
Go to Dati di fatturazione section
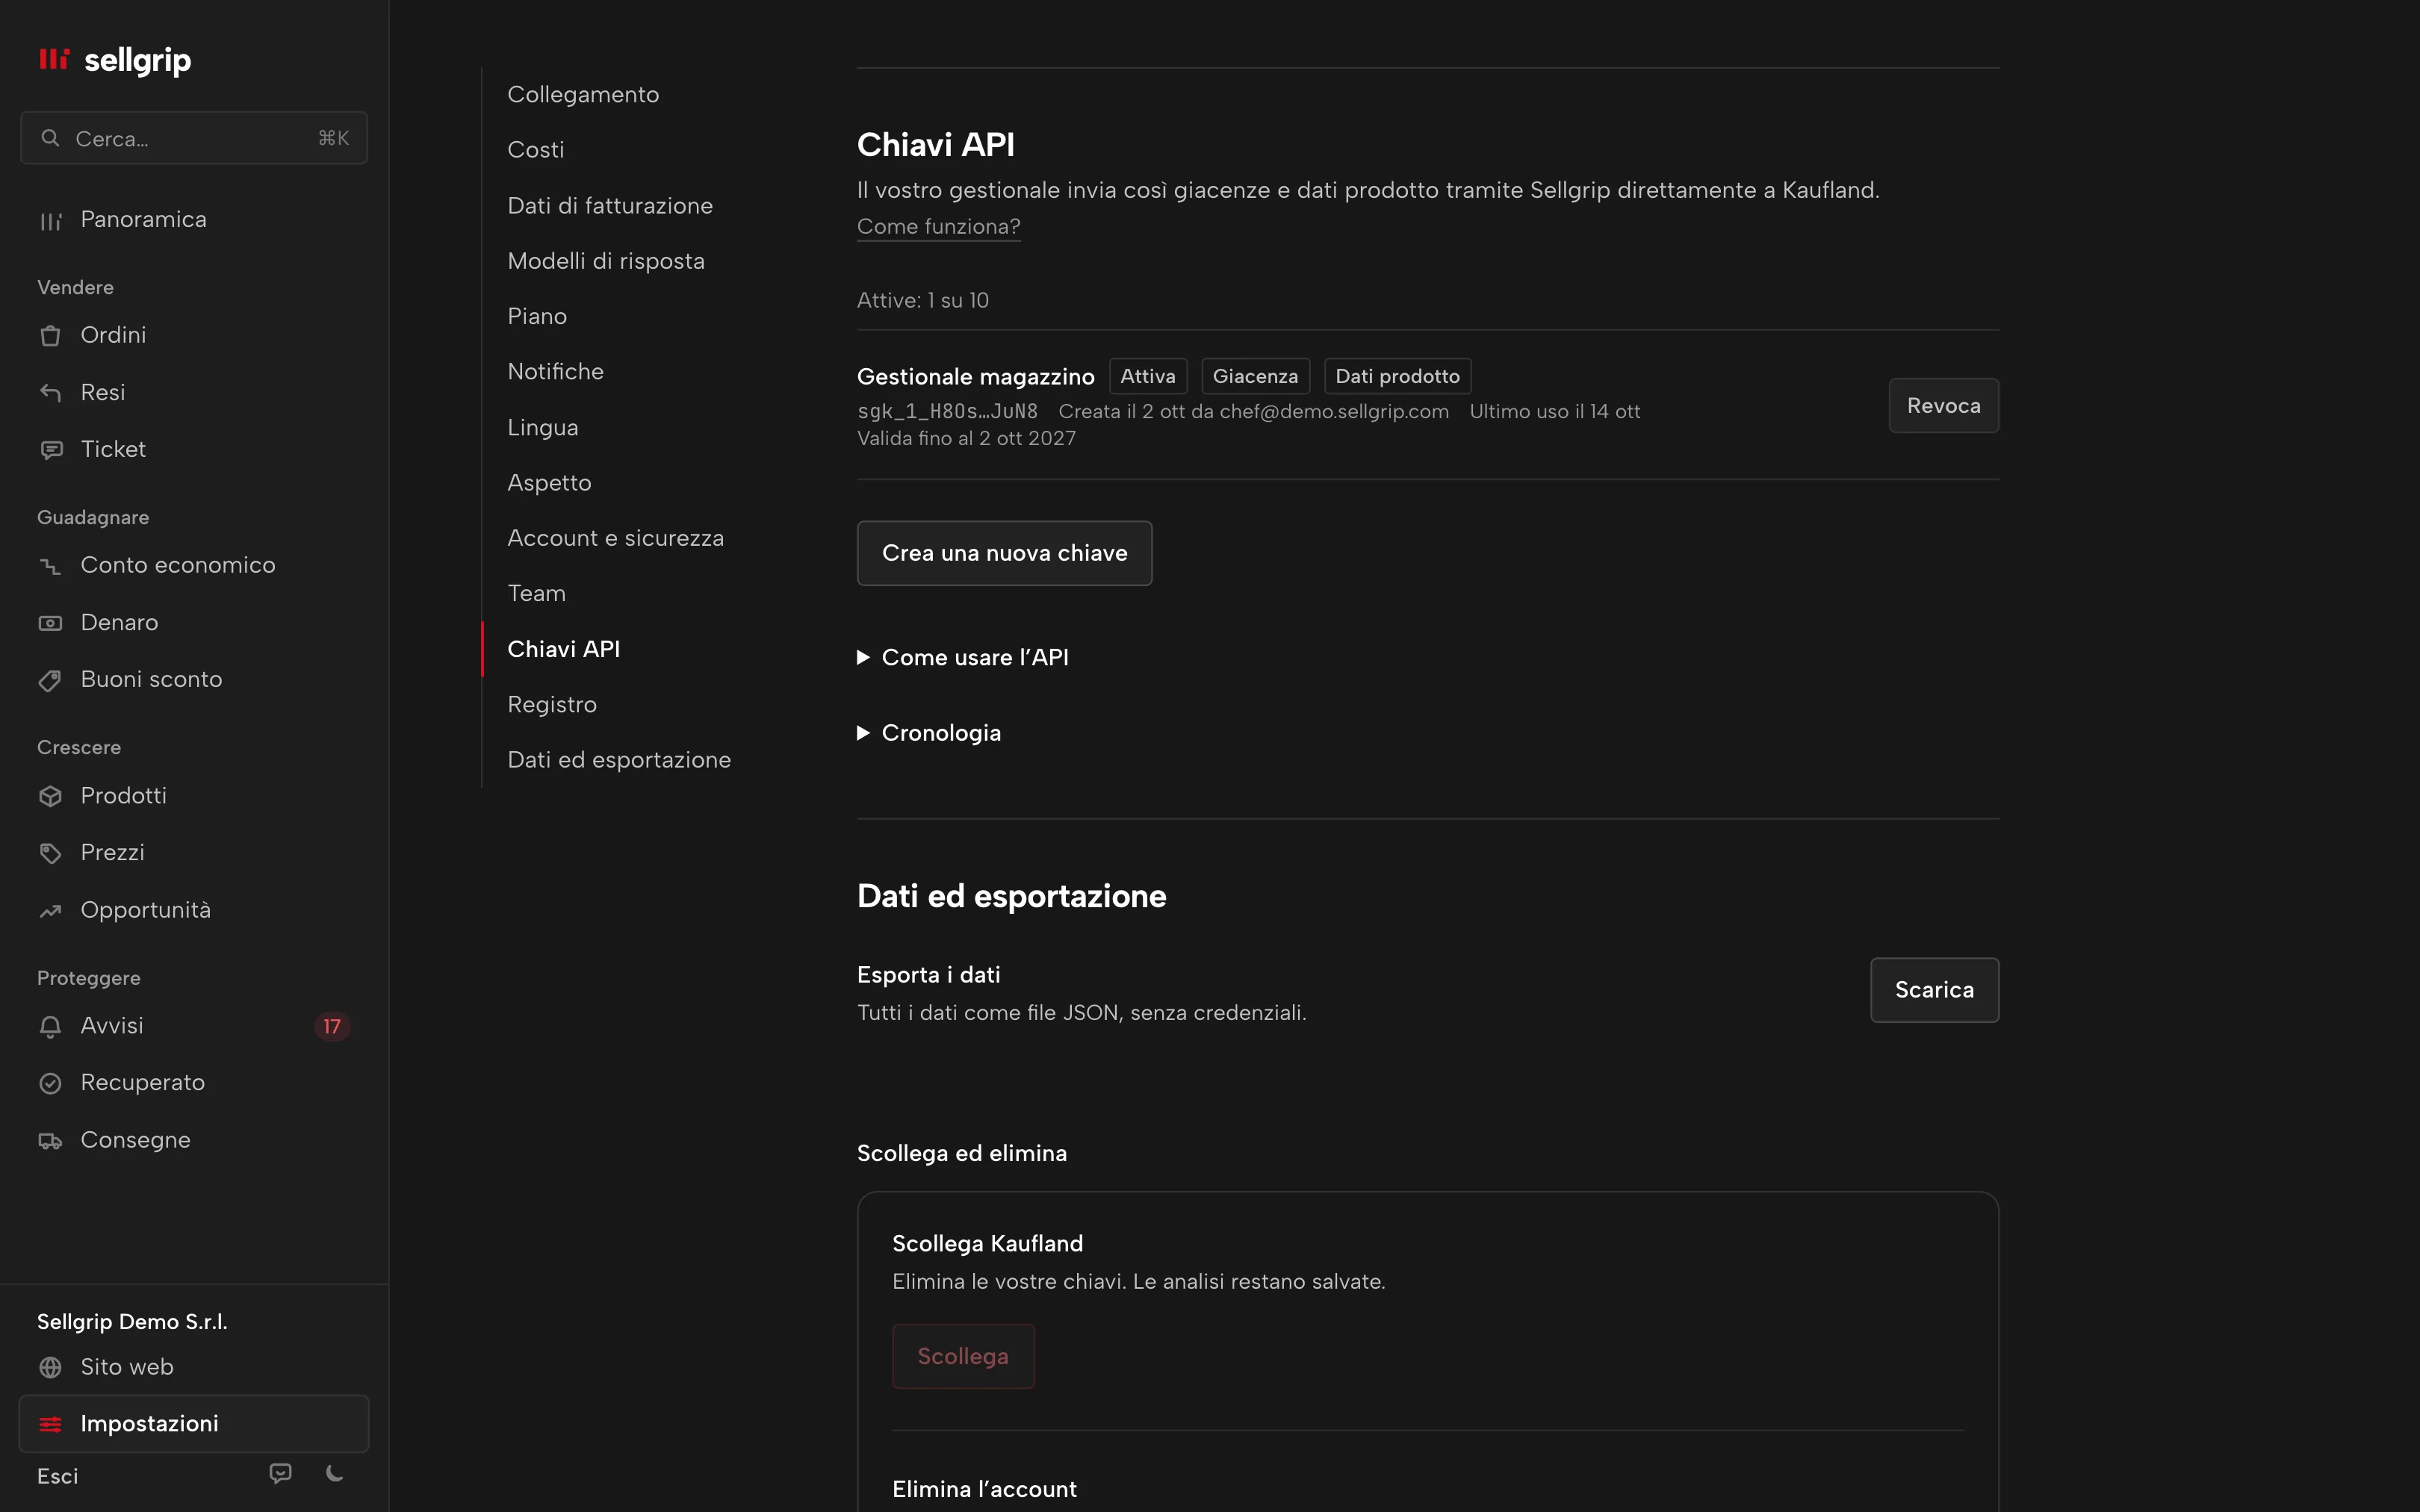610,205
